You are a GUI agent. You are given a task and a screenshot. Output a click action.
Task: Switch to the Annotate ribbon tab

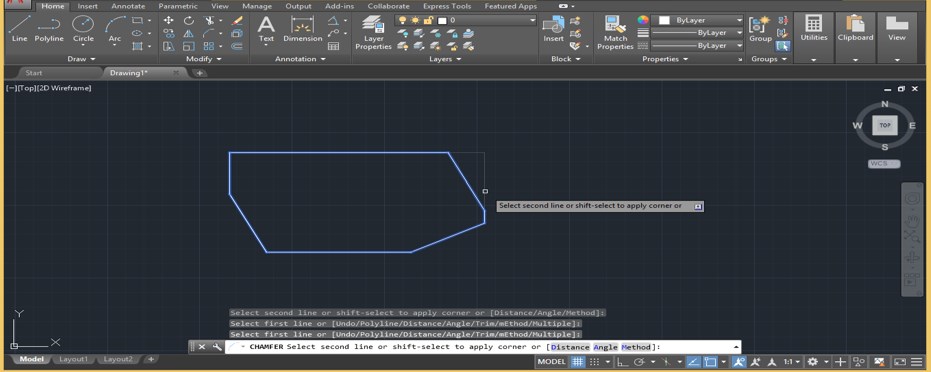[128, 7]
